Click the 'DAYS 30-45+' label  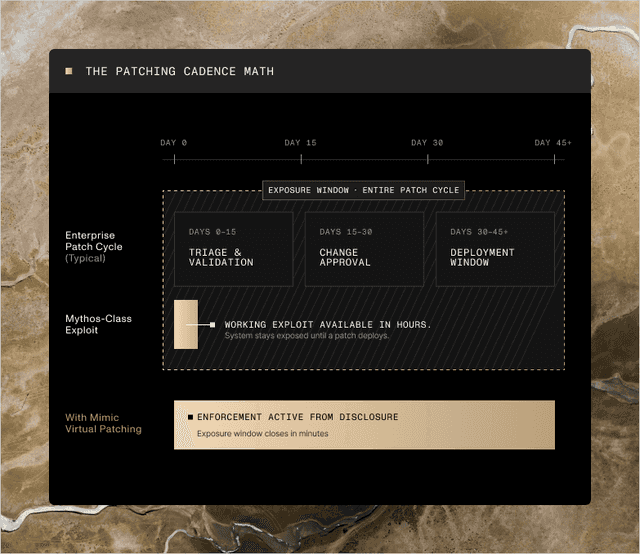479,232
